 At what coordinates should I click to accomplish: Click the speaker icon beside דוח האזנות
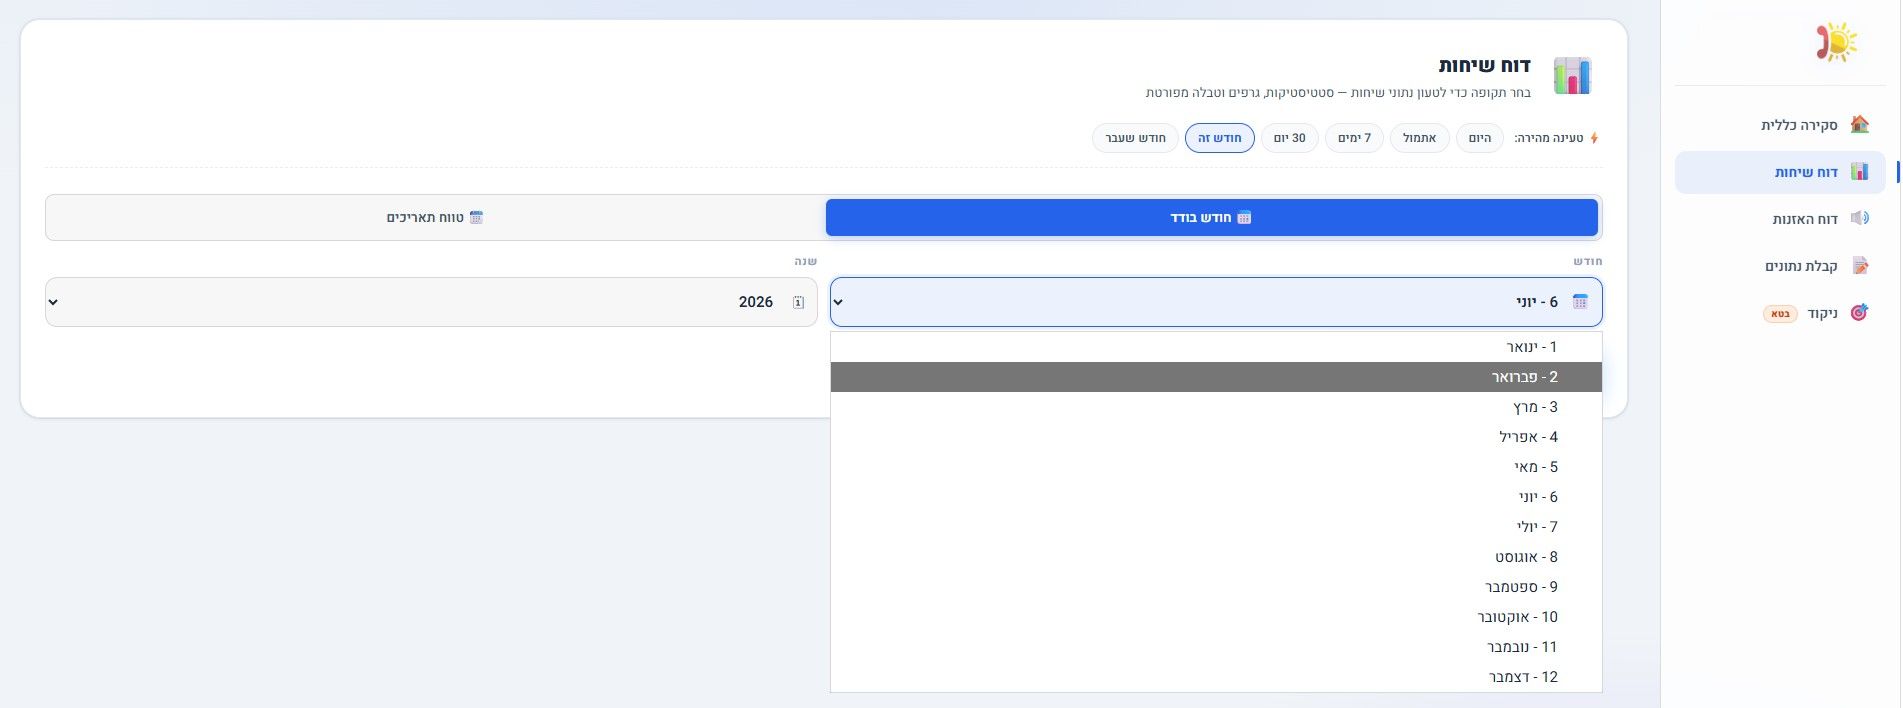point(1859,218)
